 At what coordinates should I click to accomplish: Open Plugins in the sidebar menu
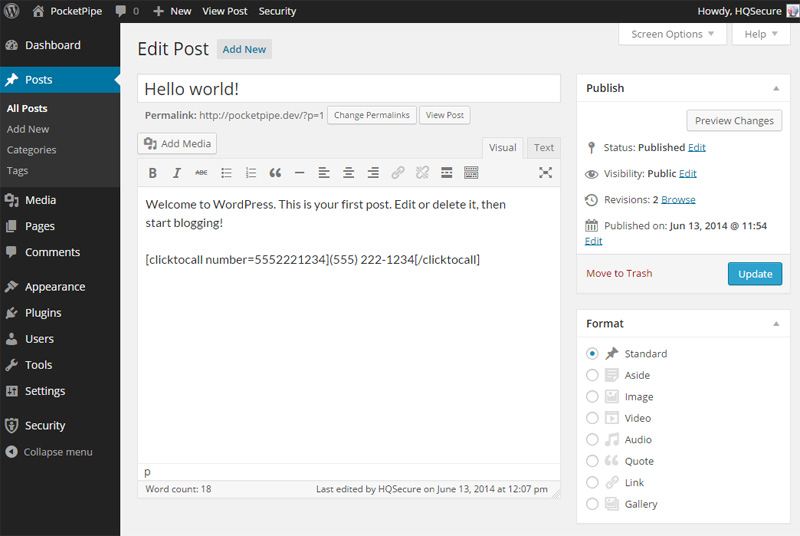coord(43,313)
